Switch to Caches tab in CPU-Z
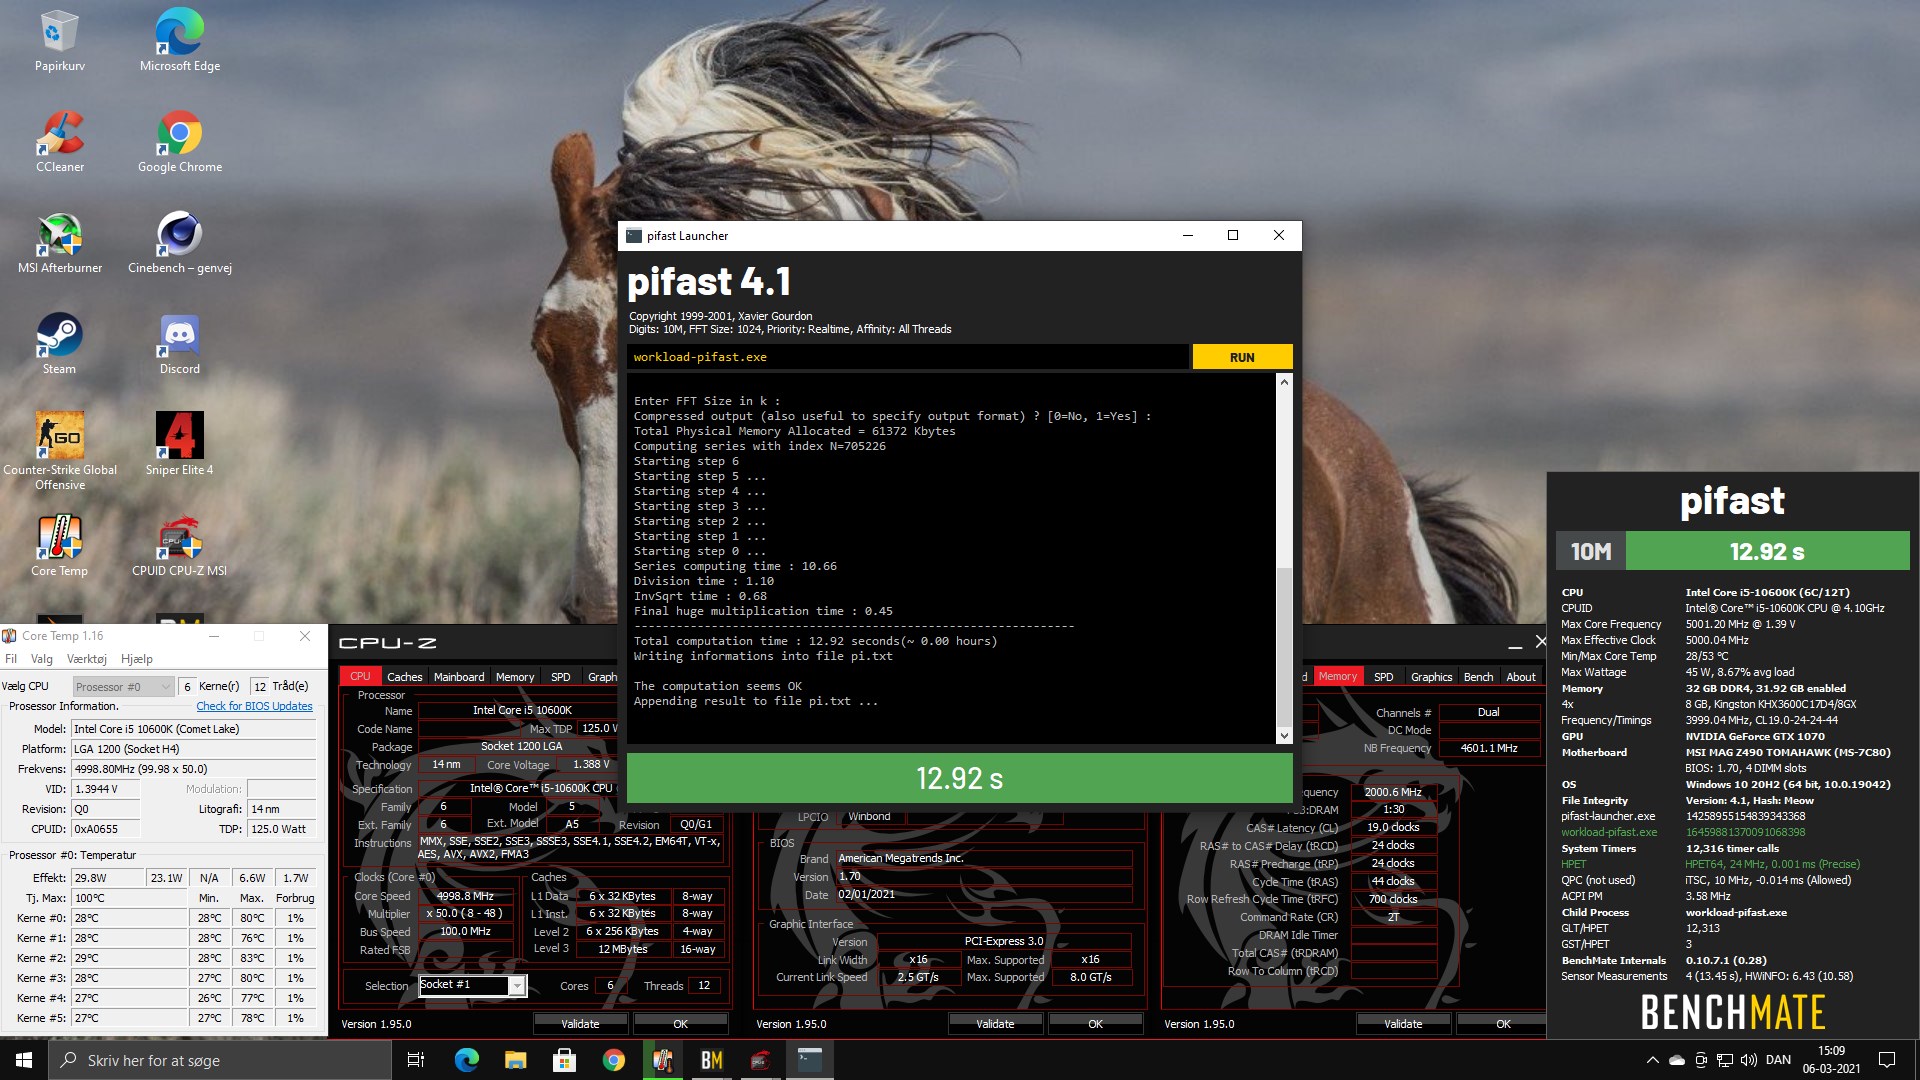1920x1080 pixels. [x=404, y=677]
